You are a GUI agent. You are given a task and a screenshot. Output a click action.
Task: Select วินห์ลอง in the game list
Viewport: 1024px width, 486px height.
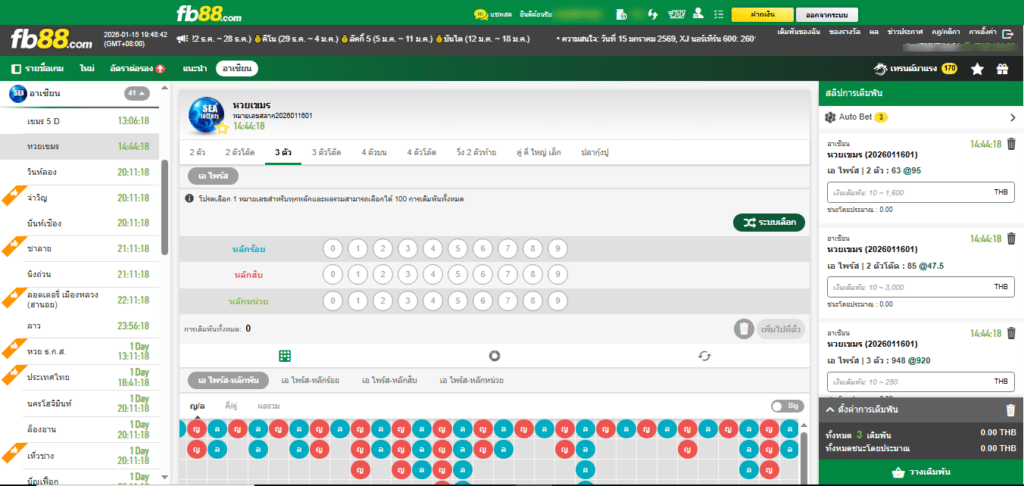click(79, 172)
